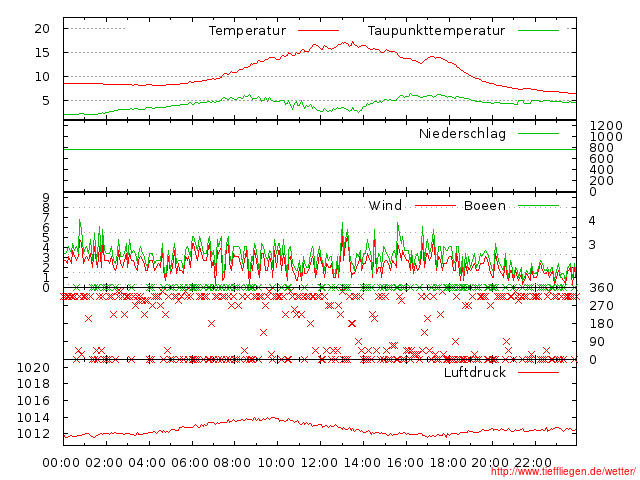Click the 06:00 time axis label
Screen dimensions: 640x480
pyautogui.click(x=190, y=463)
